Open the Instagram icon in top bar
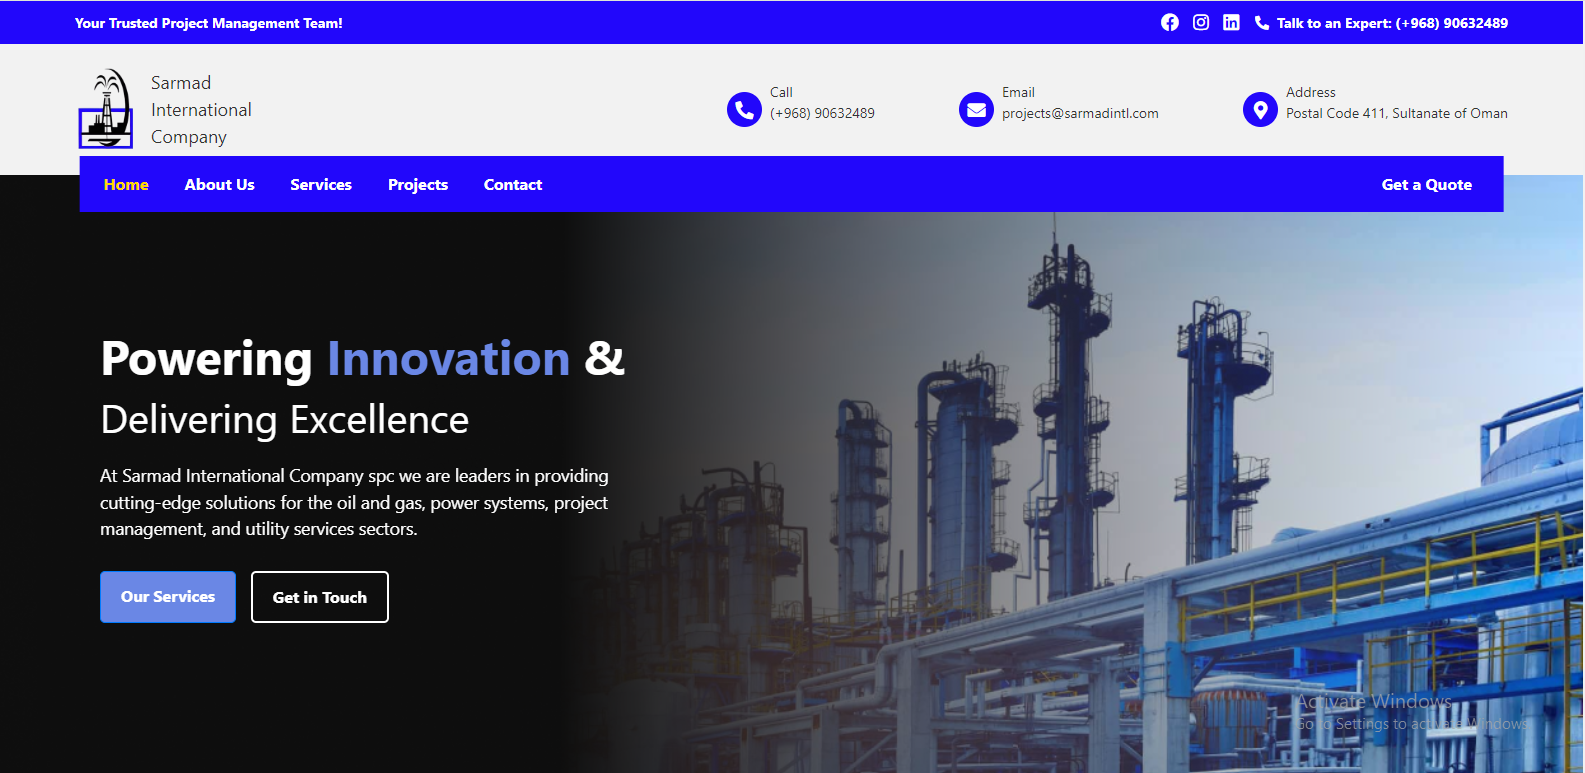This screenshot has height=773, width=1585. (x=1201, y=22)
